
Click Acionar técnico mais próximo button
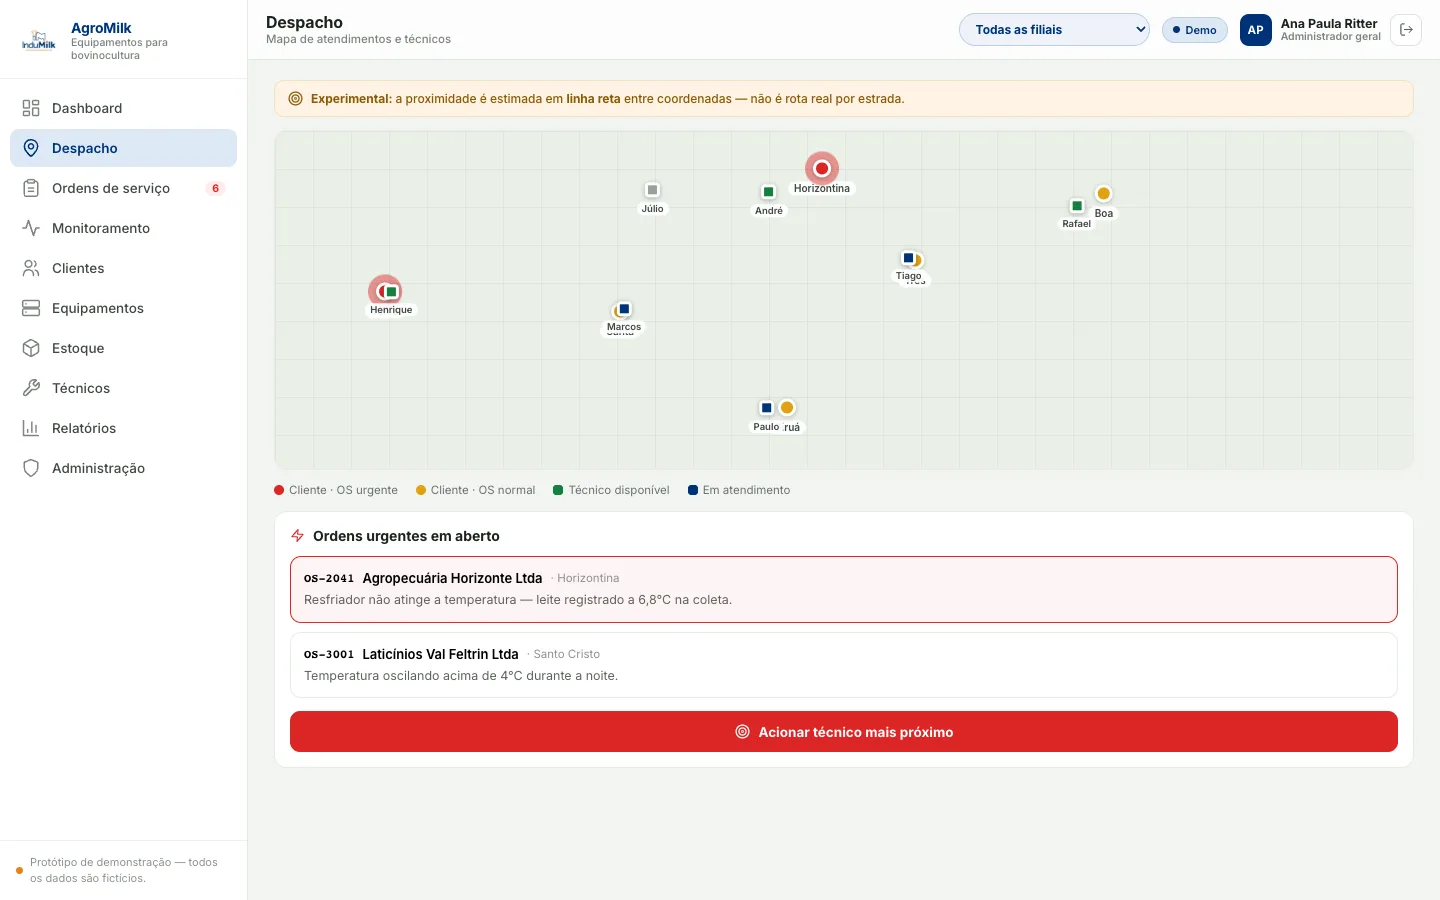(x=844, y=732)
